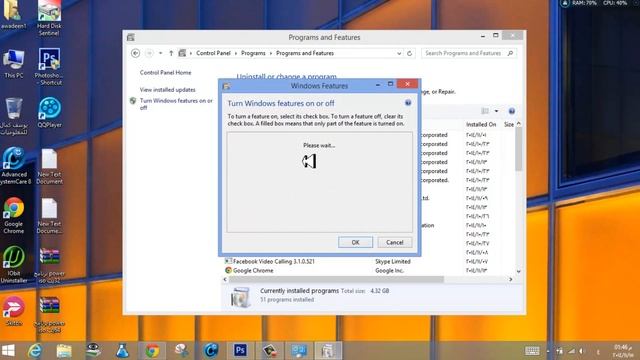
Task: Refresh the Programs and Features list
Action: coord(409,53)
